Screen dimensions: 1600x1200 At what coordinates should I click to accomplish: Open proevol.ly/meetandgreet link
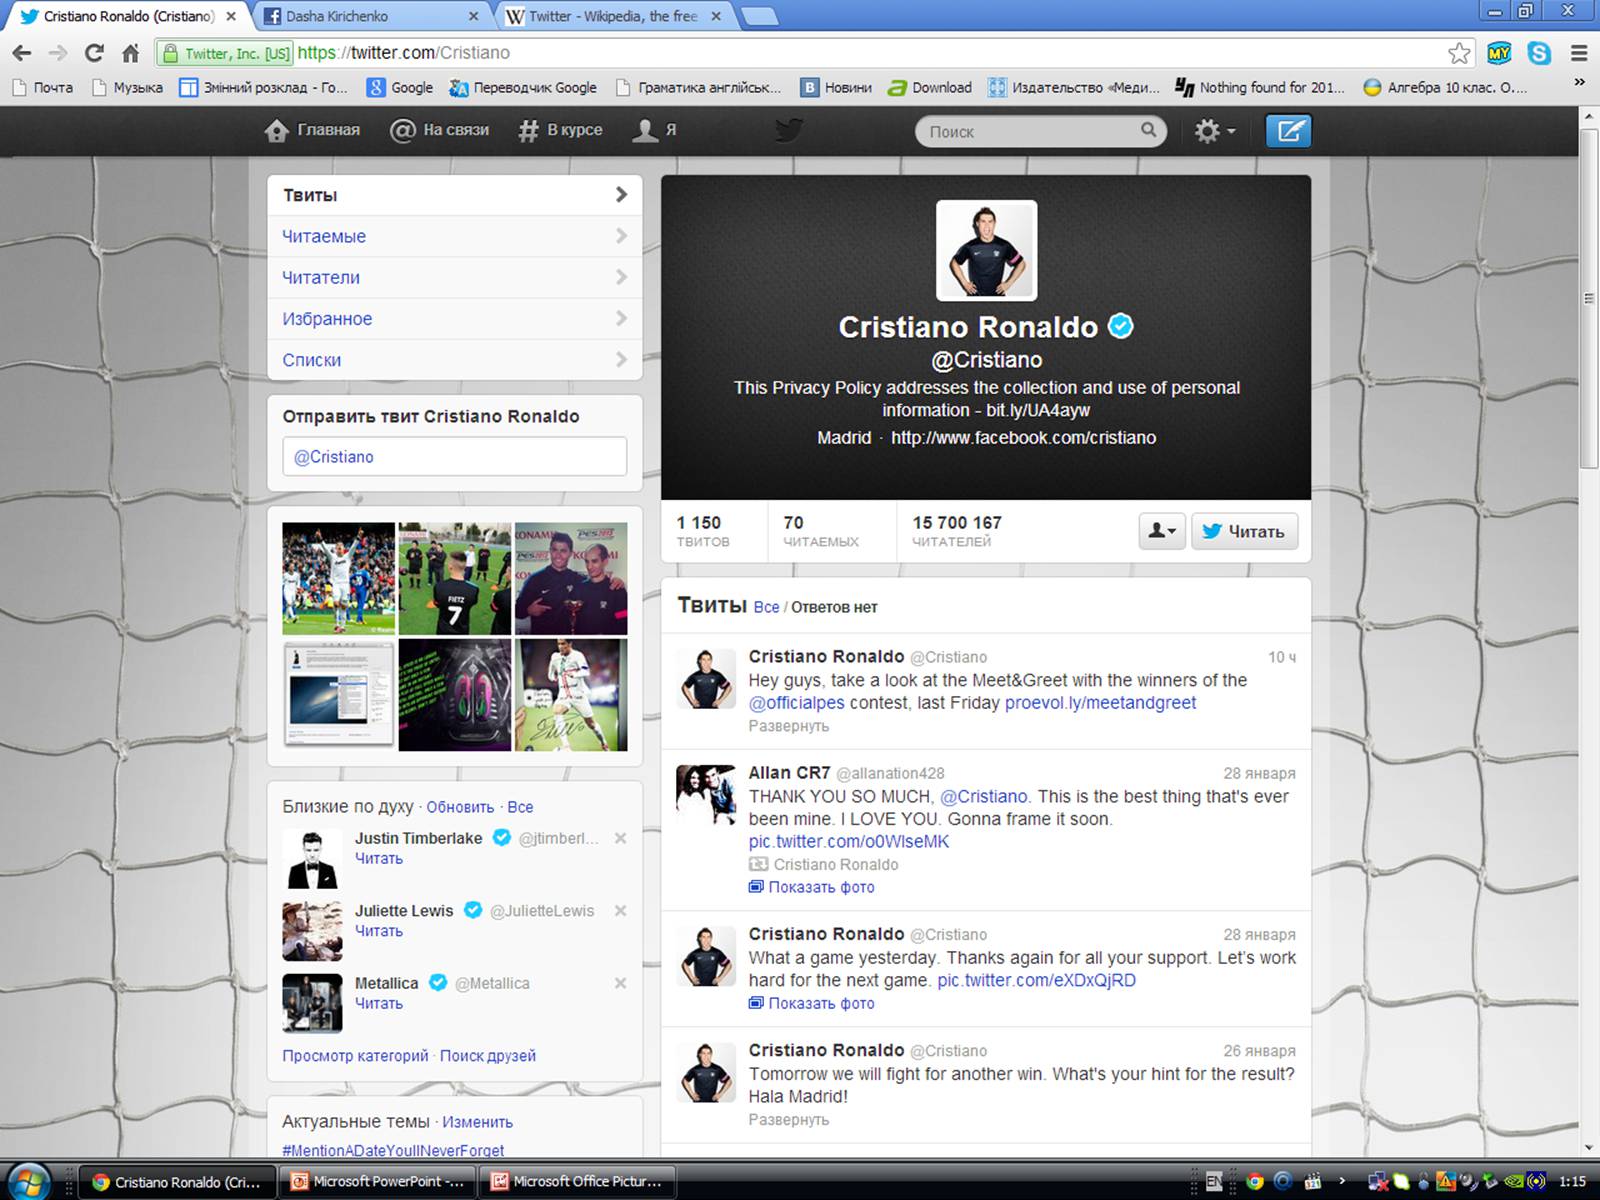pos(1100,702)
